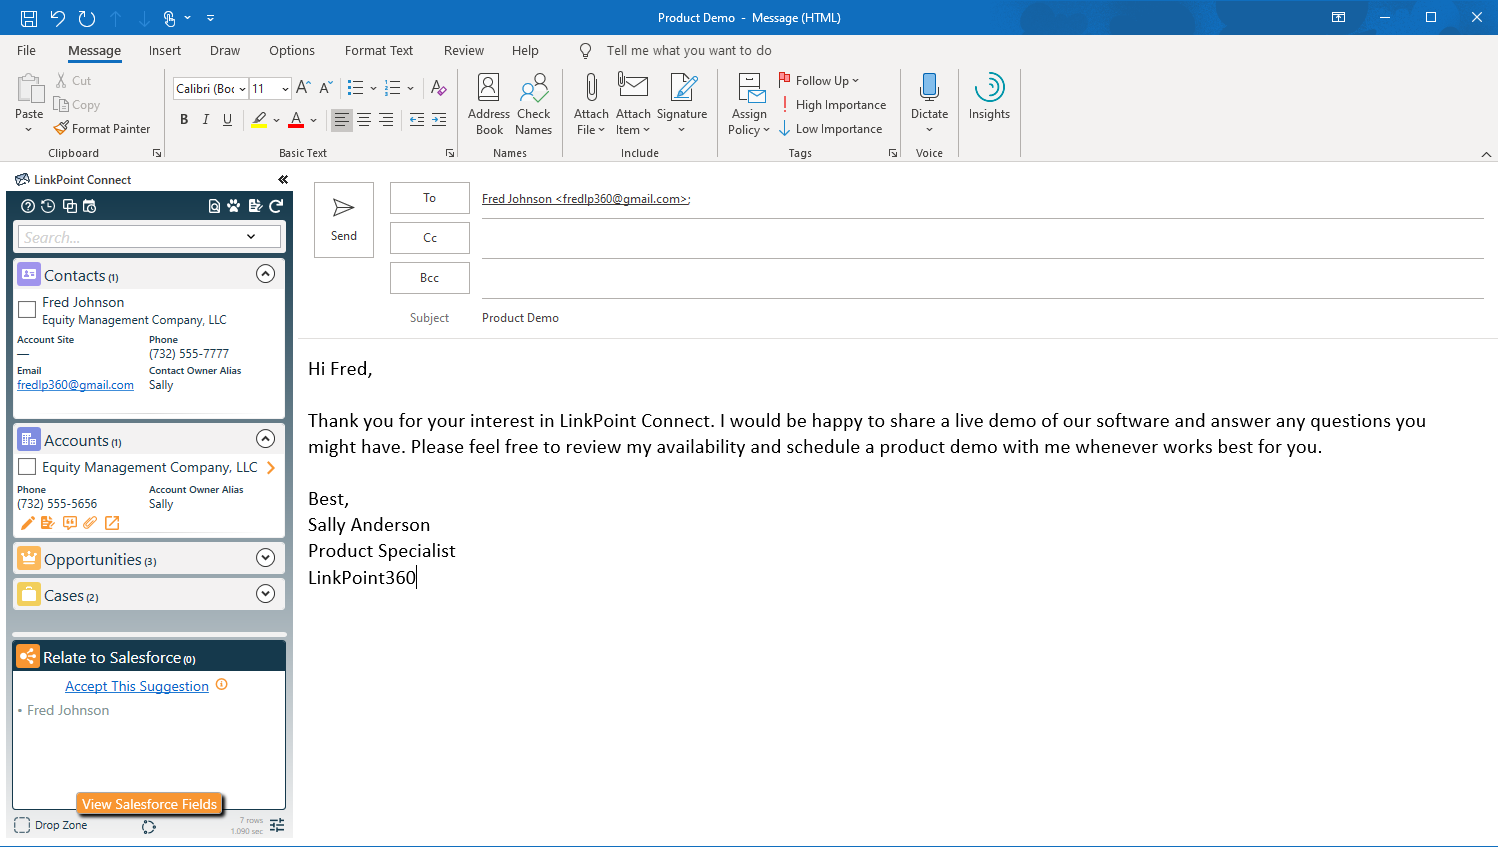Open the File menu
The height and width of the screenshot is (847, 1498).
click(27, 51)
